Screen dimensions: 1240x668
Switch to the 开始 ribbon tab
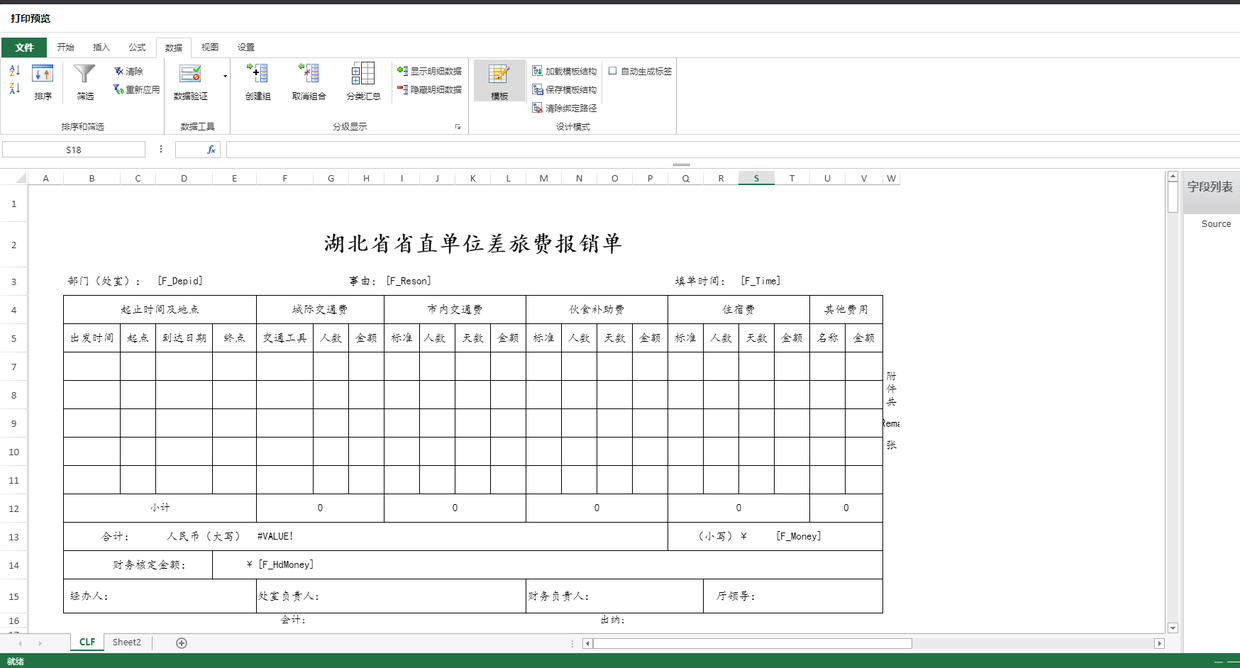(x=65, y=47)
